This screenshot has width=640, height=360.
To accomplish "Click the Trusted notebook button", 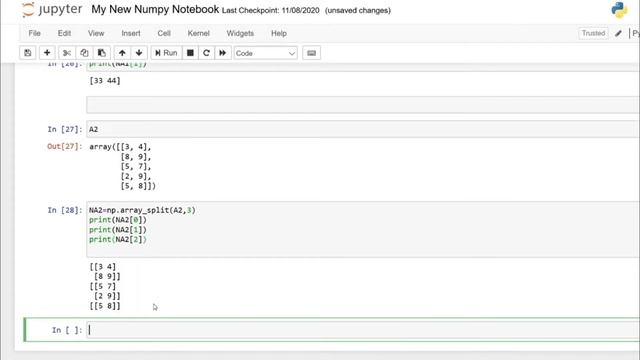I will coord(593,33).
